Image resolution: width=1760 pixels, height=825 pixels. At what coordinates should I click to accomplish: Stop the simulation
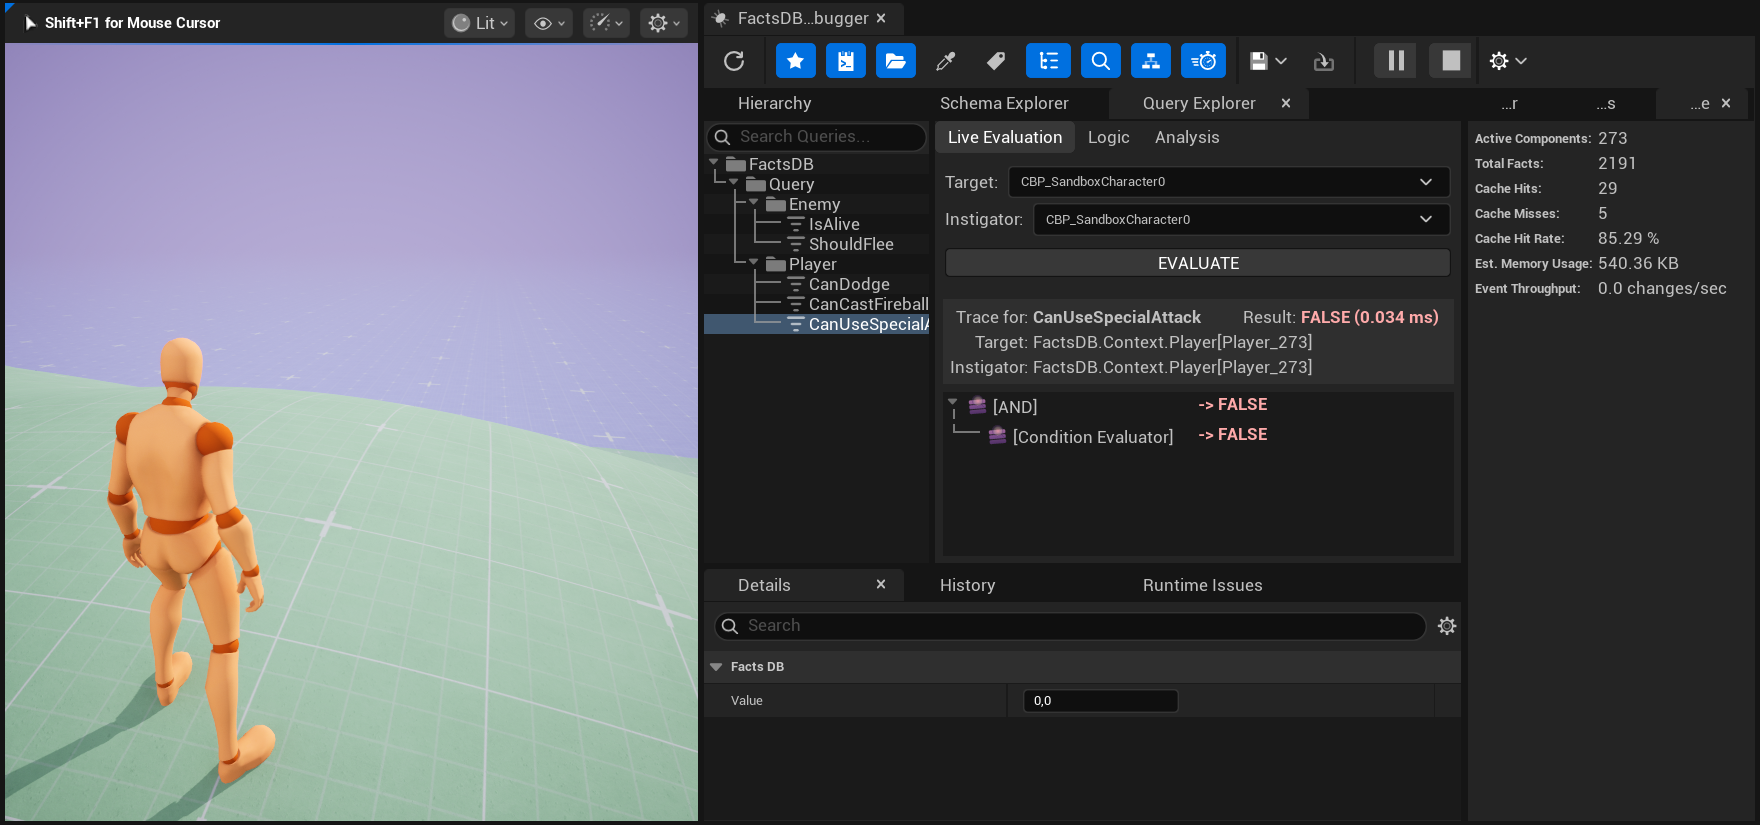click(x=1450, y=61)
